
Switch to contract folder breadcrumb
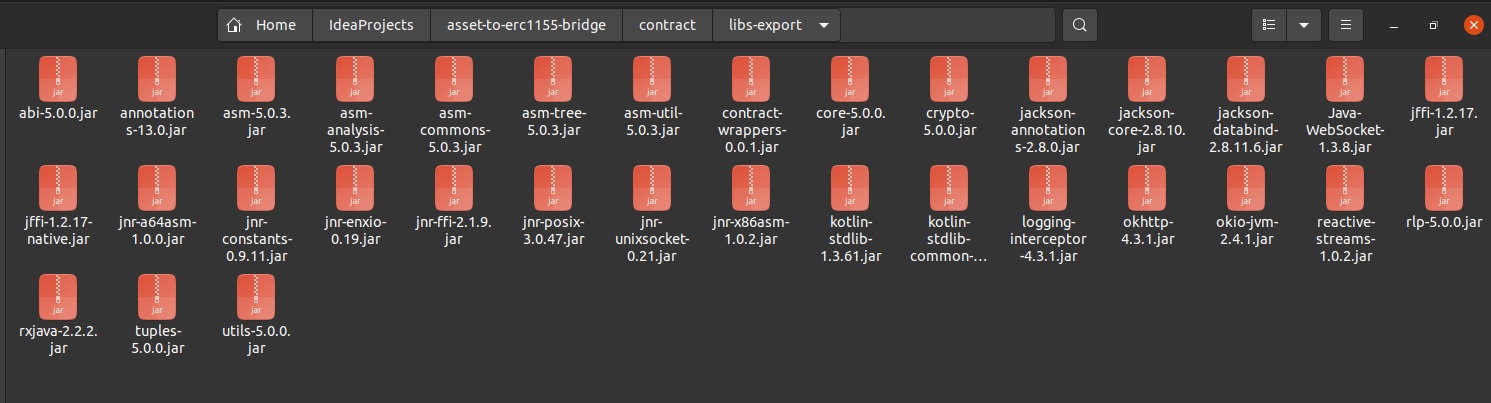tap(667, 25)
